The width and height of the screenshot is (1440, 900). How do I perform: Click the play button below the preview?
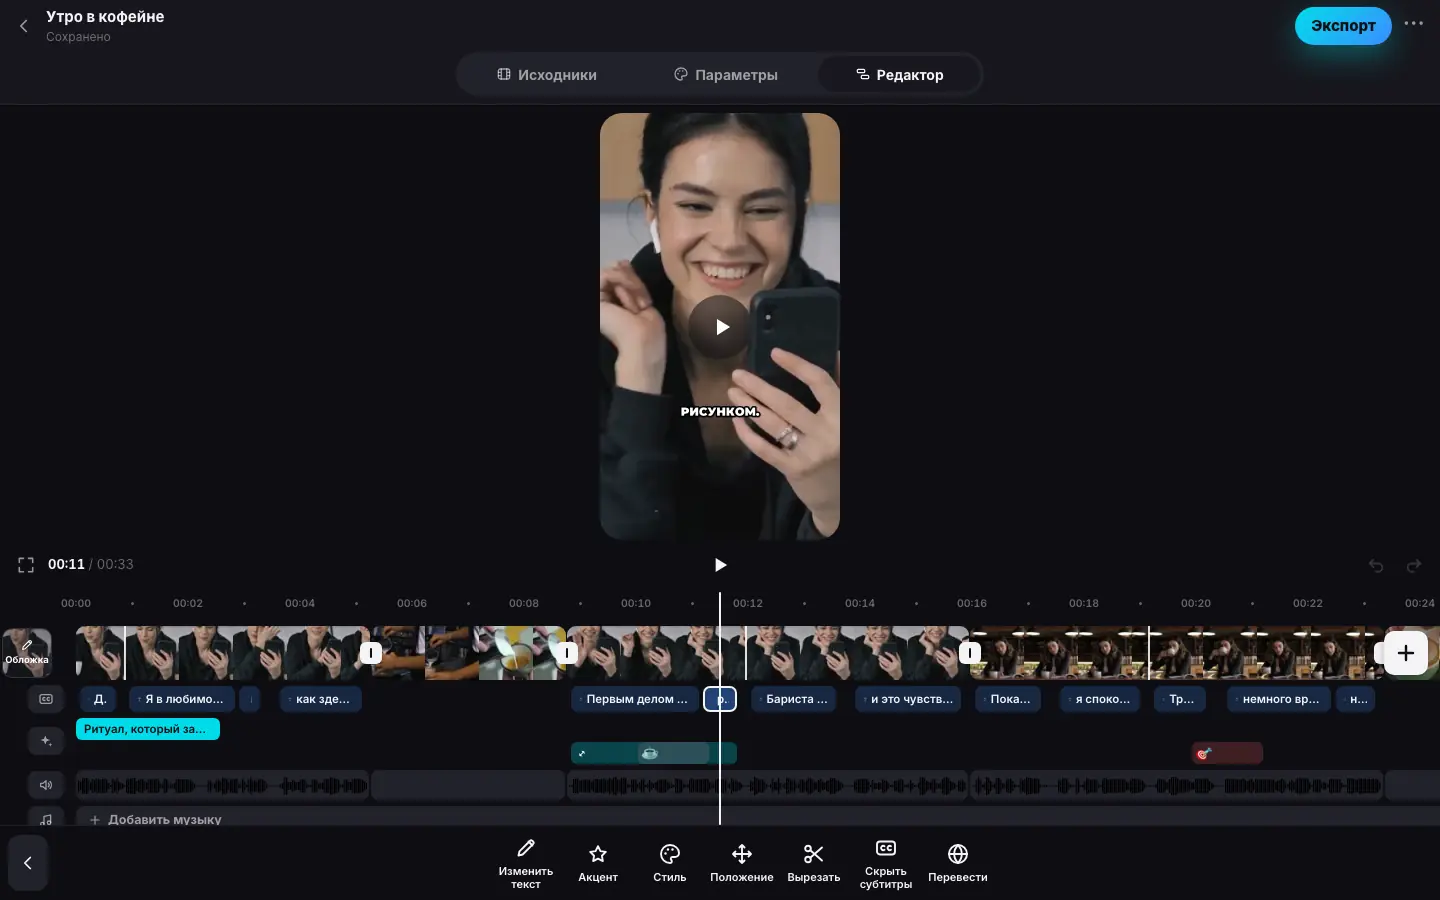(720, 565)
